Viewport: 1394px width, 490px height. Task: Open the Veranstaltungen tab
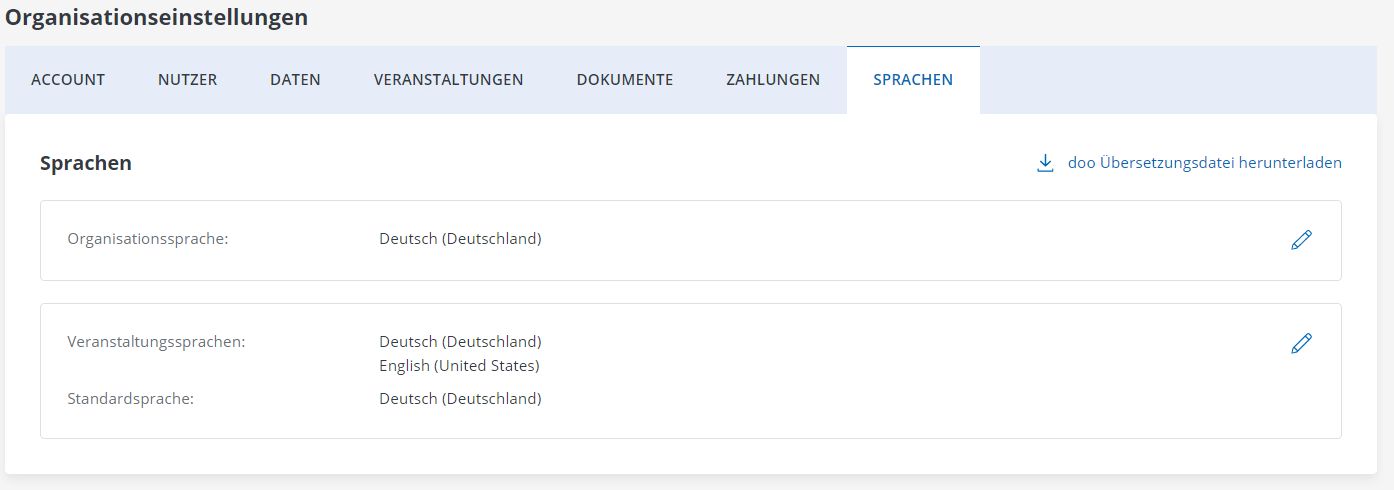click(x=448, y=80)
